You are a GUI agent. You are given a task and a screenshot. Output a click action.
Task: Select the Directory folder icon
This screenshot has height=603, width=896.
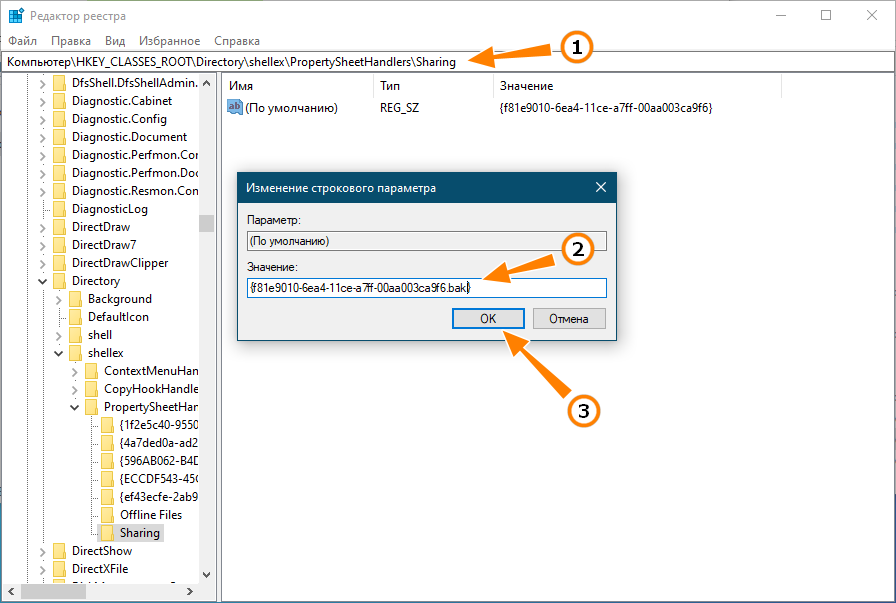tap(59, 281)
